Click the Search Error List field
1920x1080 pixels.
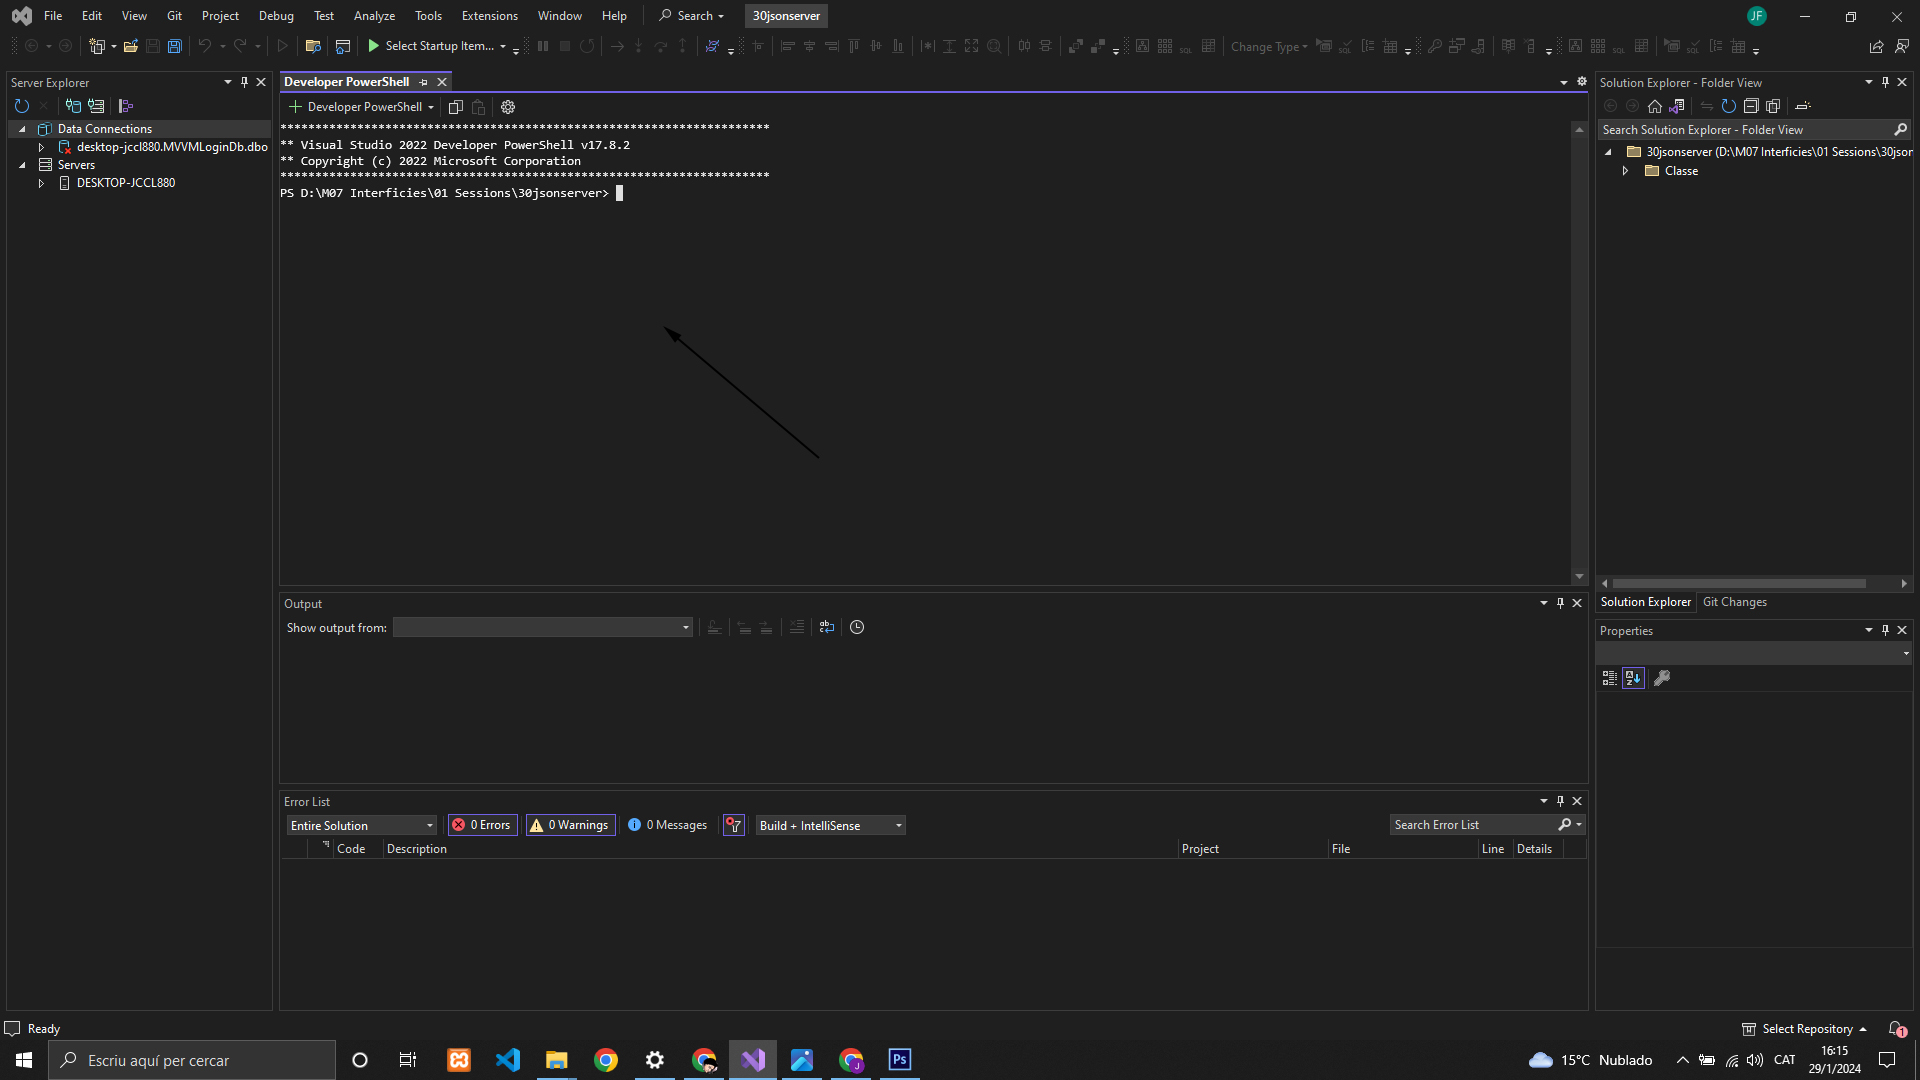tap(1470, 825)
